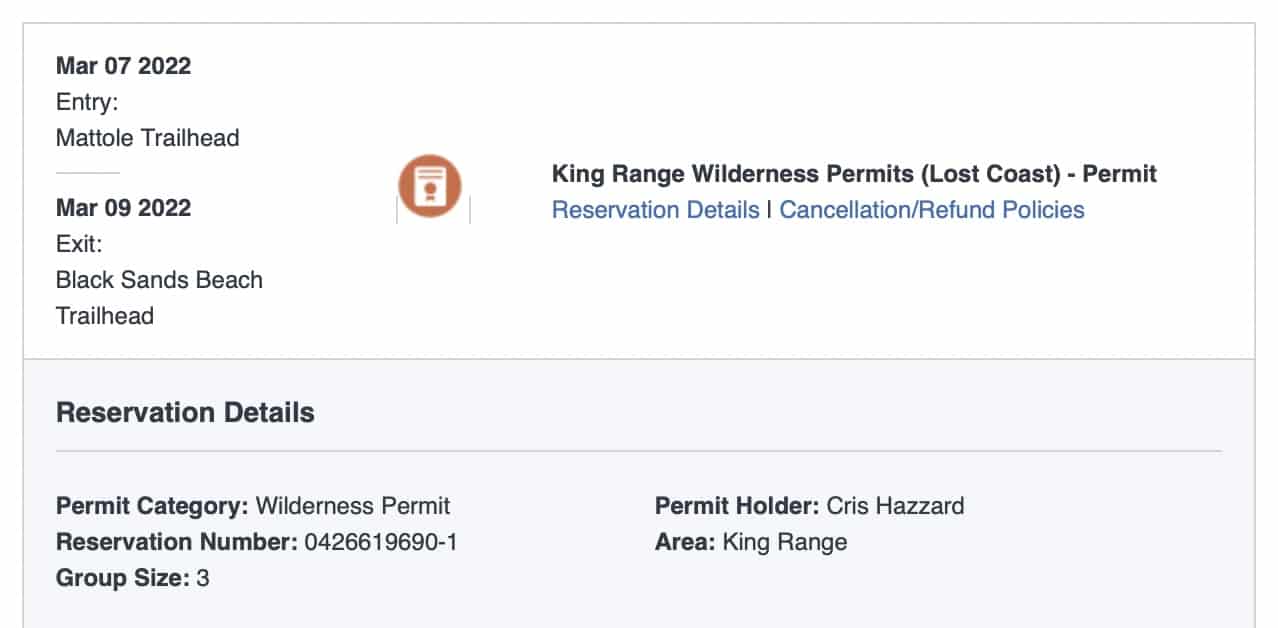1278x628 pixels.
Task: Click the group size value 3
Action: click(x=203, y=578)
